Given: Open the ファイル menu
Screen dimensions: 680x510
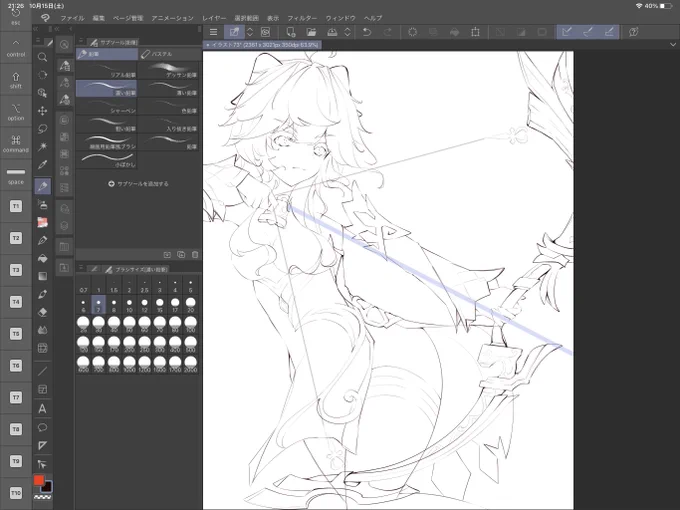Looking at the screenshot, I should (x=72, y=18).
